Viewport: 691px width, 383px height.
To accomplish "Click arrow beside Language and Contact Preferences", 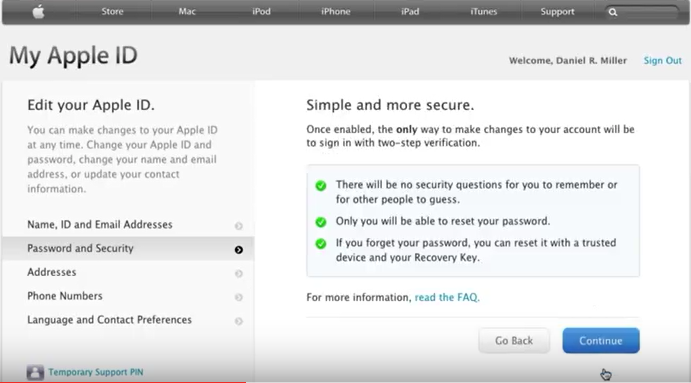I will click(x=238, y=321).
